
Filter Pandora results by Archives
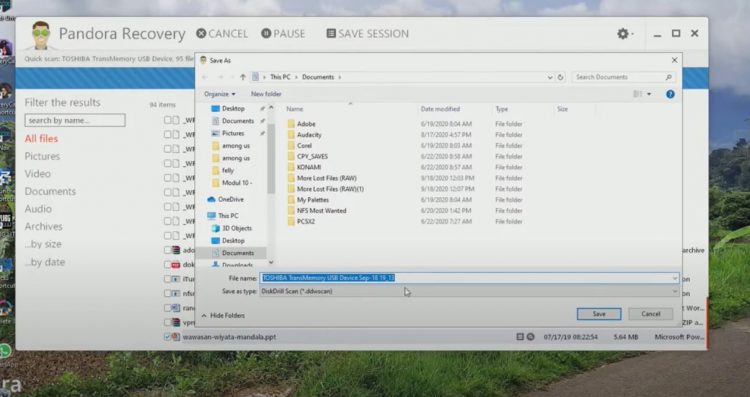[44, 226]
